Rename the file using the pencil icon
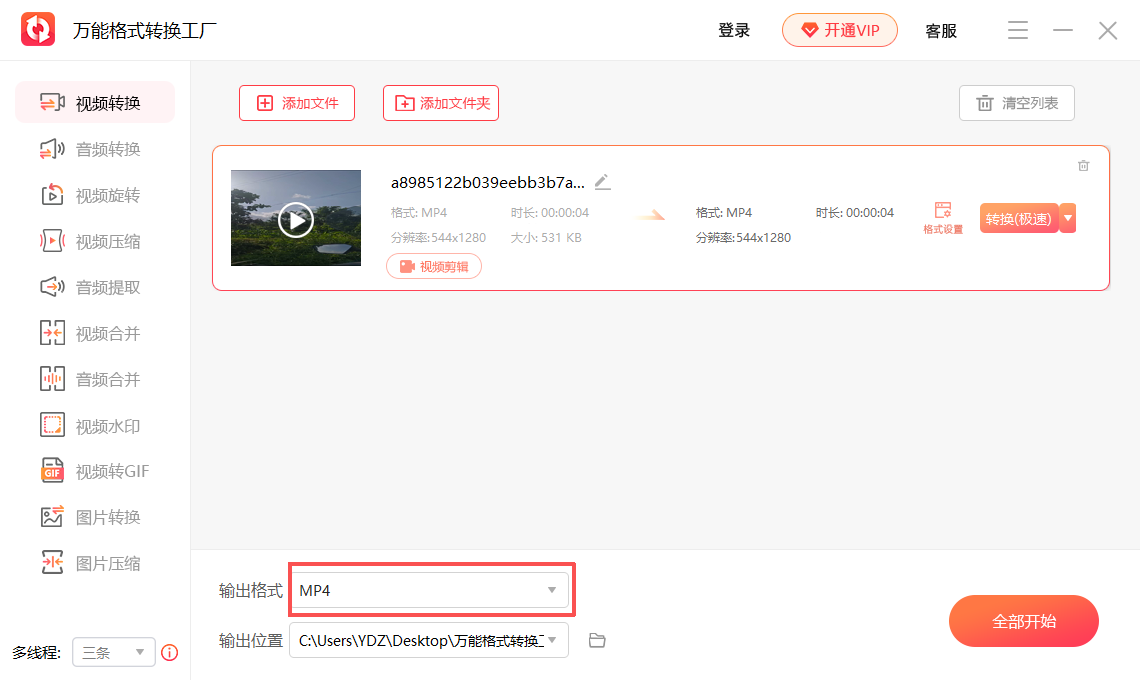This screenshot has height=680, width=1140. (x=602, y=181)
